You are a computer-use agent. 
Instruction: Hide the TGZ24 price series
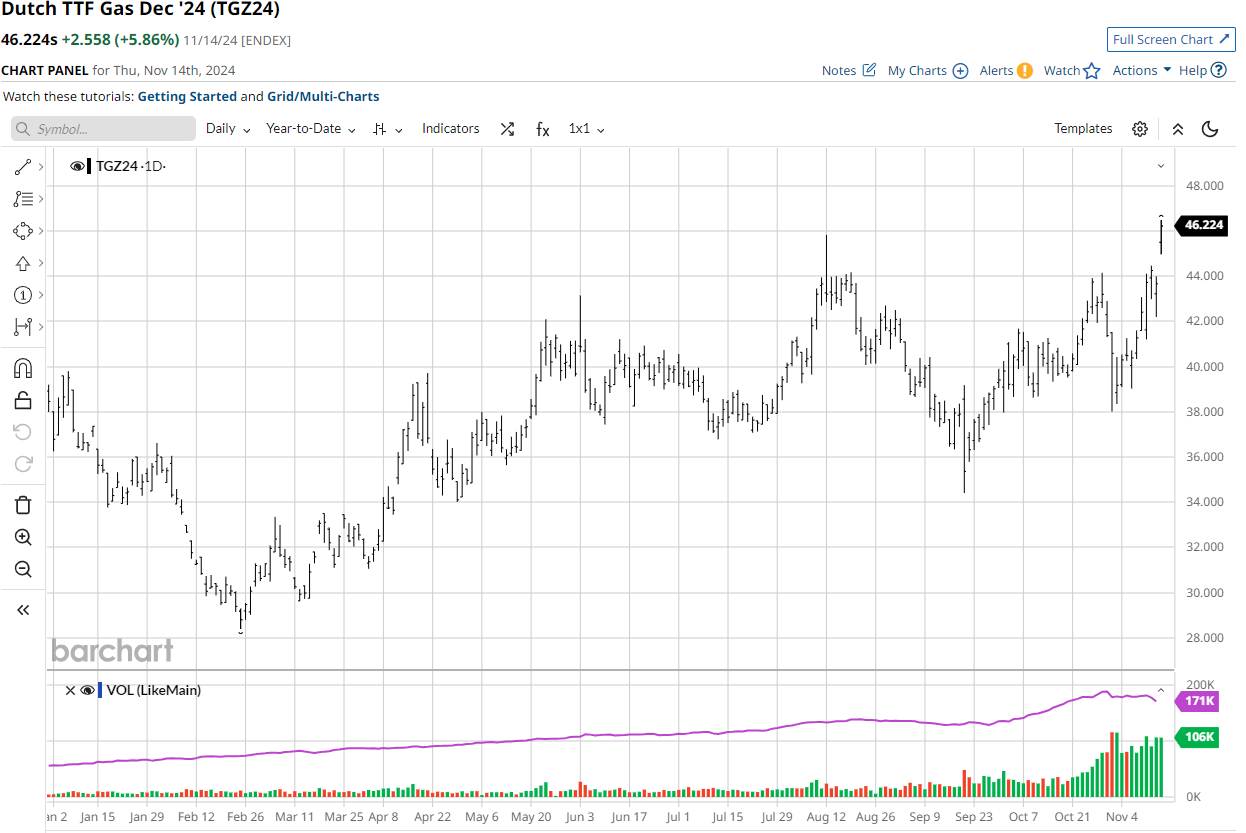coord(77,166)
